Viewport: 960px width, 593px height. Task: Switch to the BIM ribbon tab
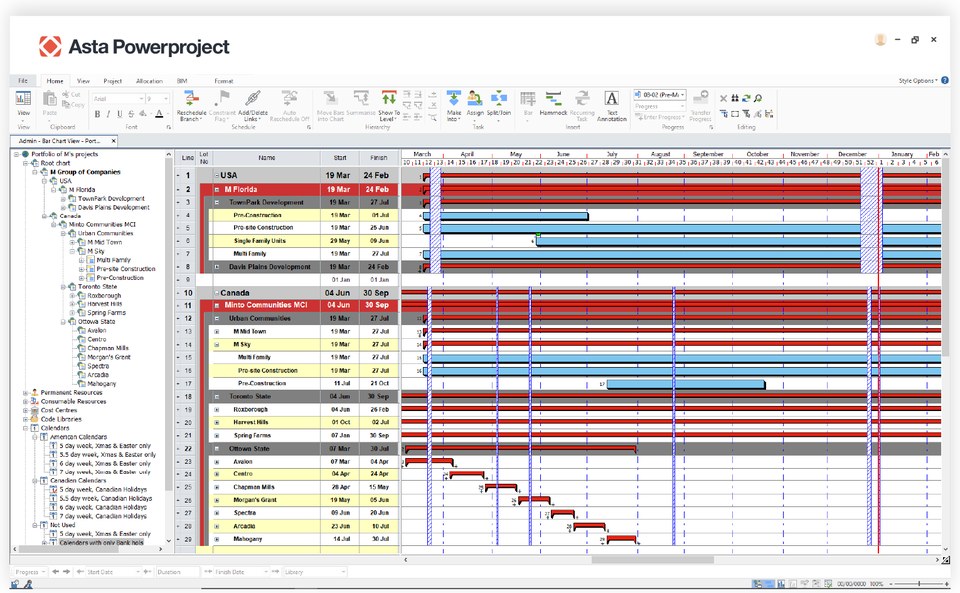pyautogui.click(x=182, y=81)
